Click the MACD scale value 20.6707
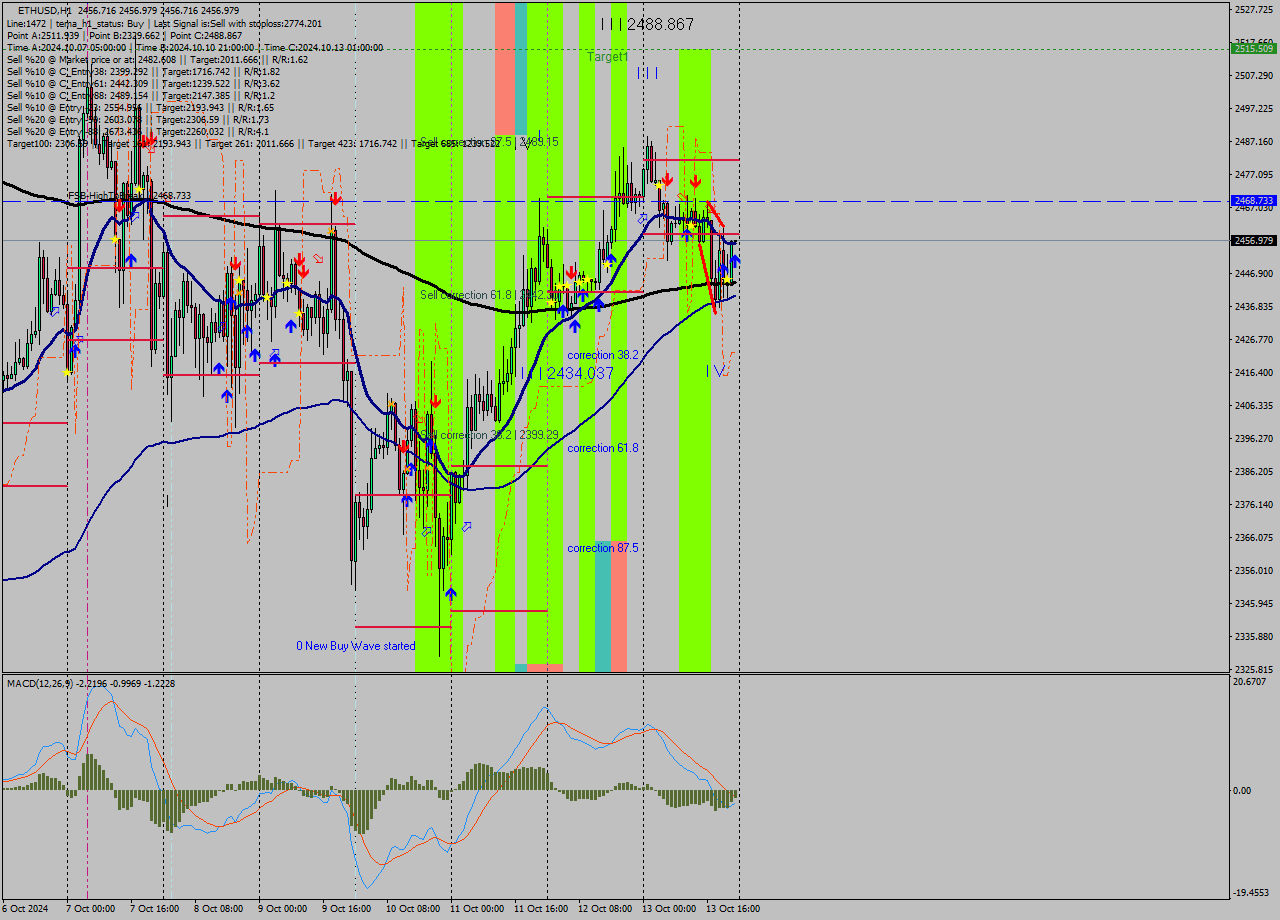Image resolution: width=1280 pixels, height=920 pixels. pyautogui.click(x=1250, y=681)
